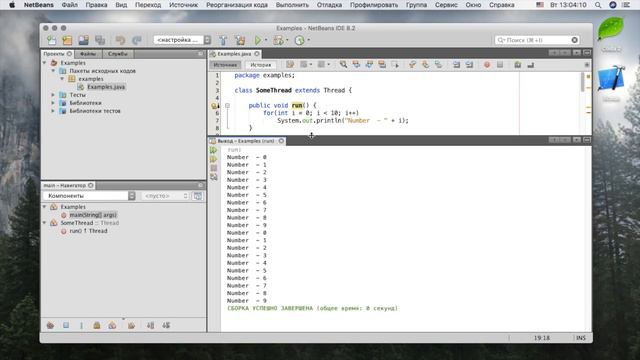Image resolution: width=640 pixels, height=360 pixels.
Task: Click the Stop icon in Output panel sidebar
Action: tap(213, 168)
